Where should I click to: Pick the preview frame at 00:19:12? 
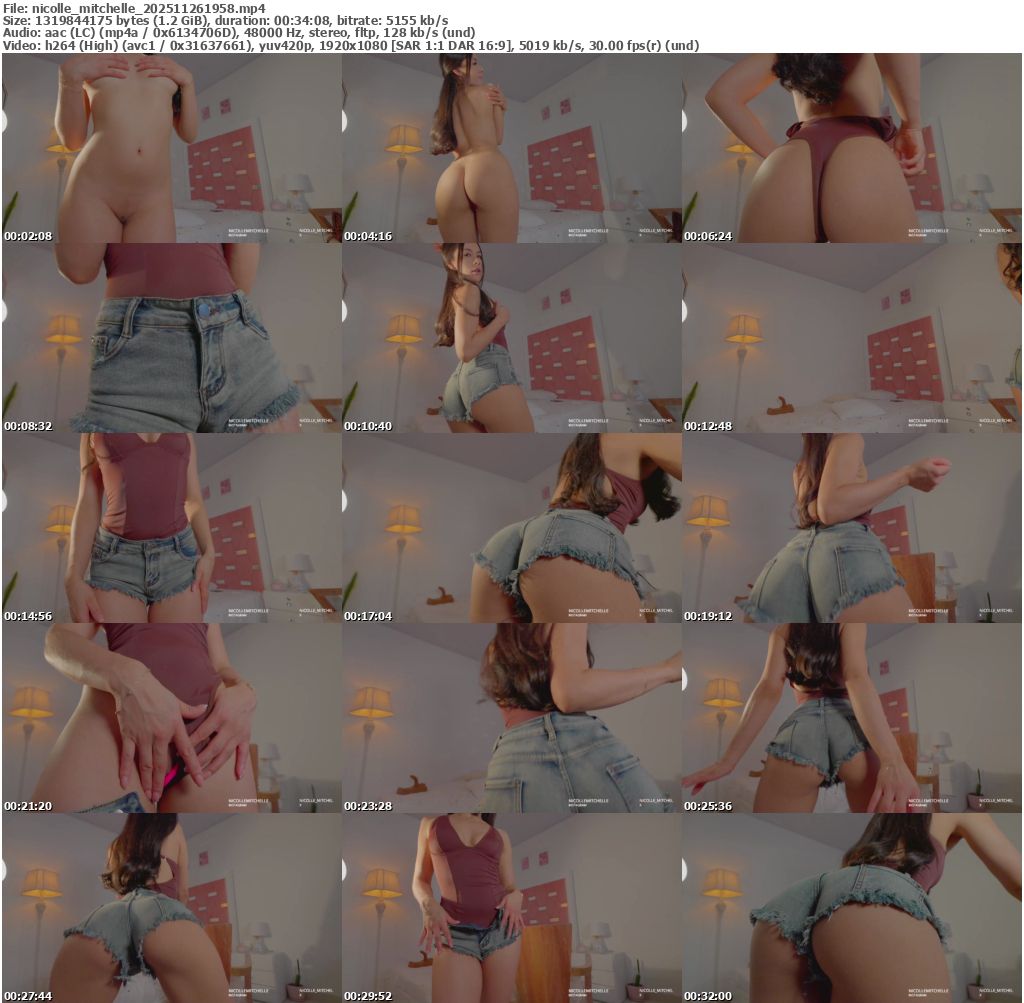click(x=852, y=528)
